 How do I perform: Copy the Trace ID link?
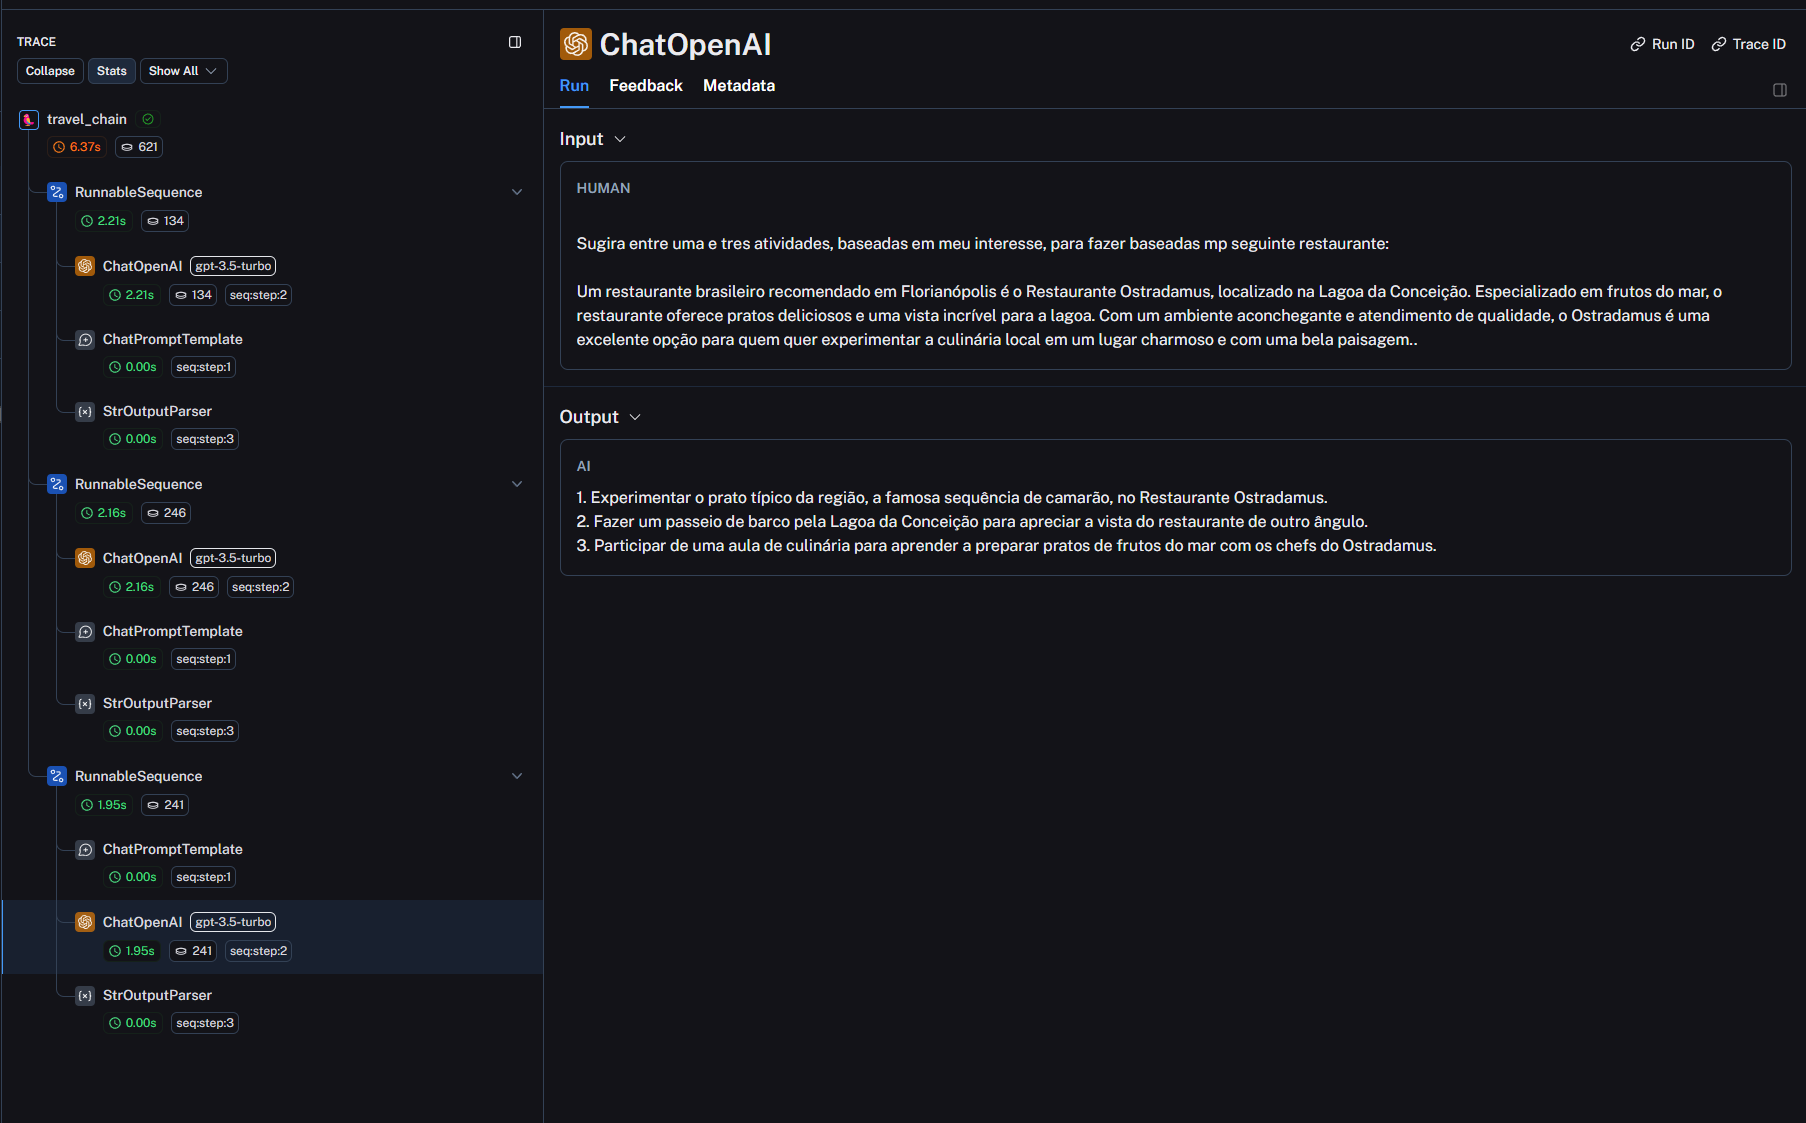click(1749, 44)
